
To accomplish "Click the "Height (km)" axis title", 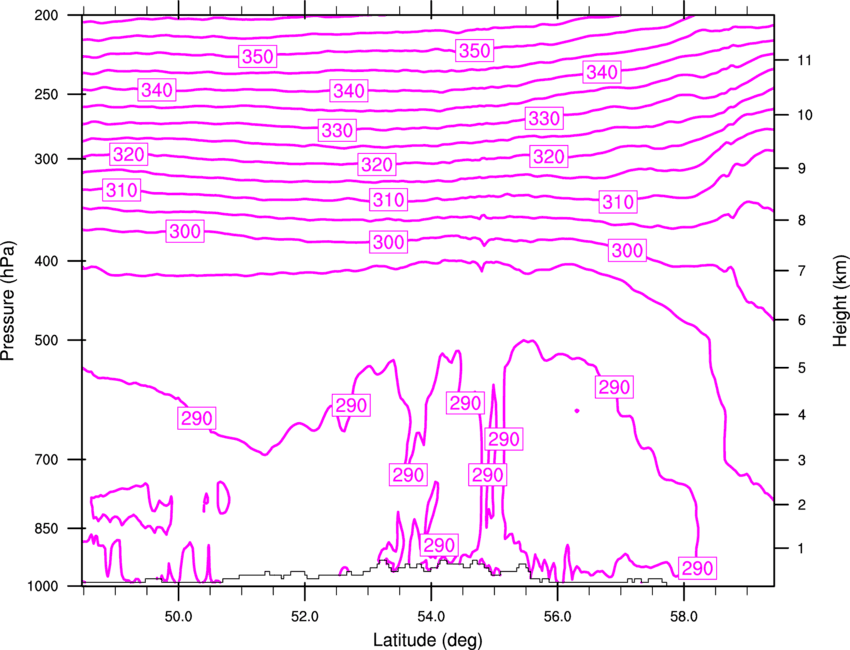I will [840, 300].
